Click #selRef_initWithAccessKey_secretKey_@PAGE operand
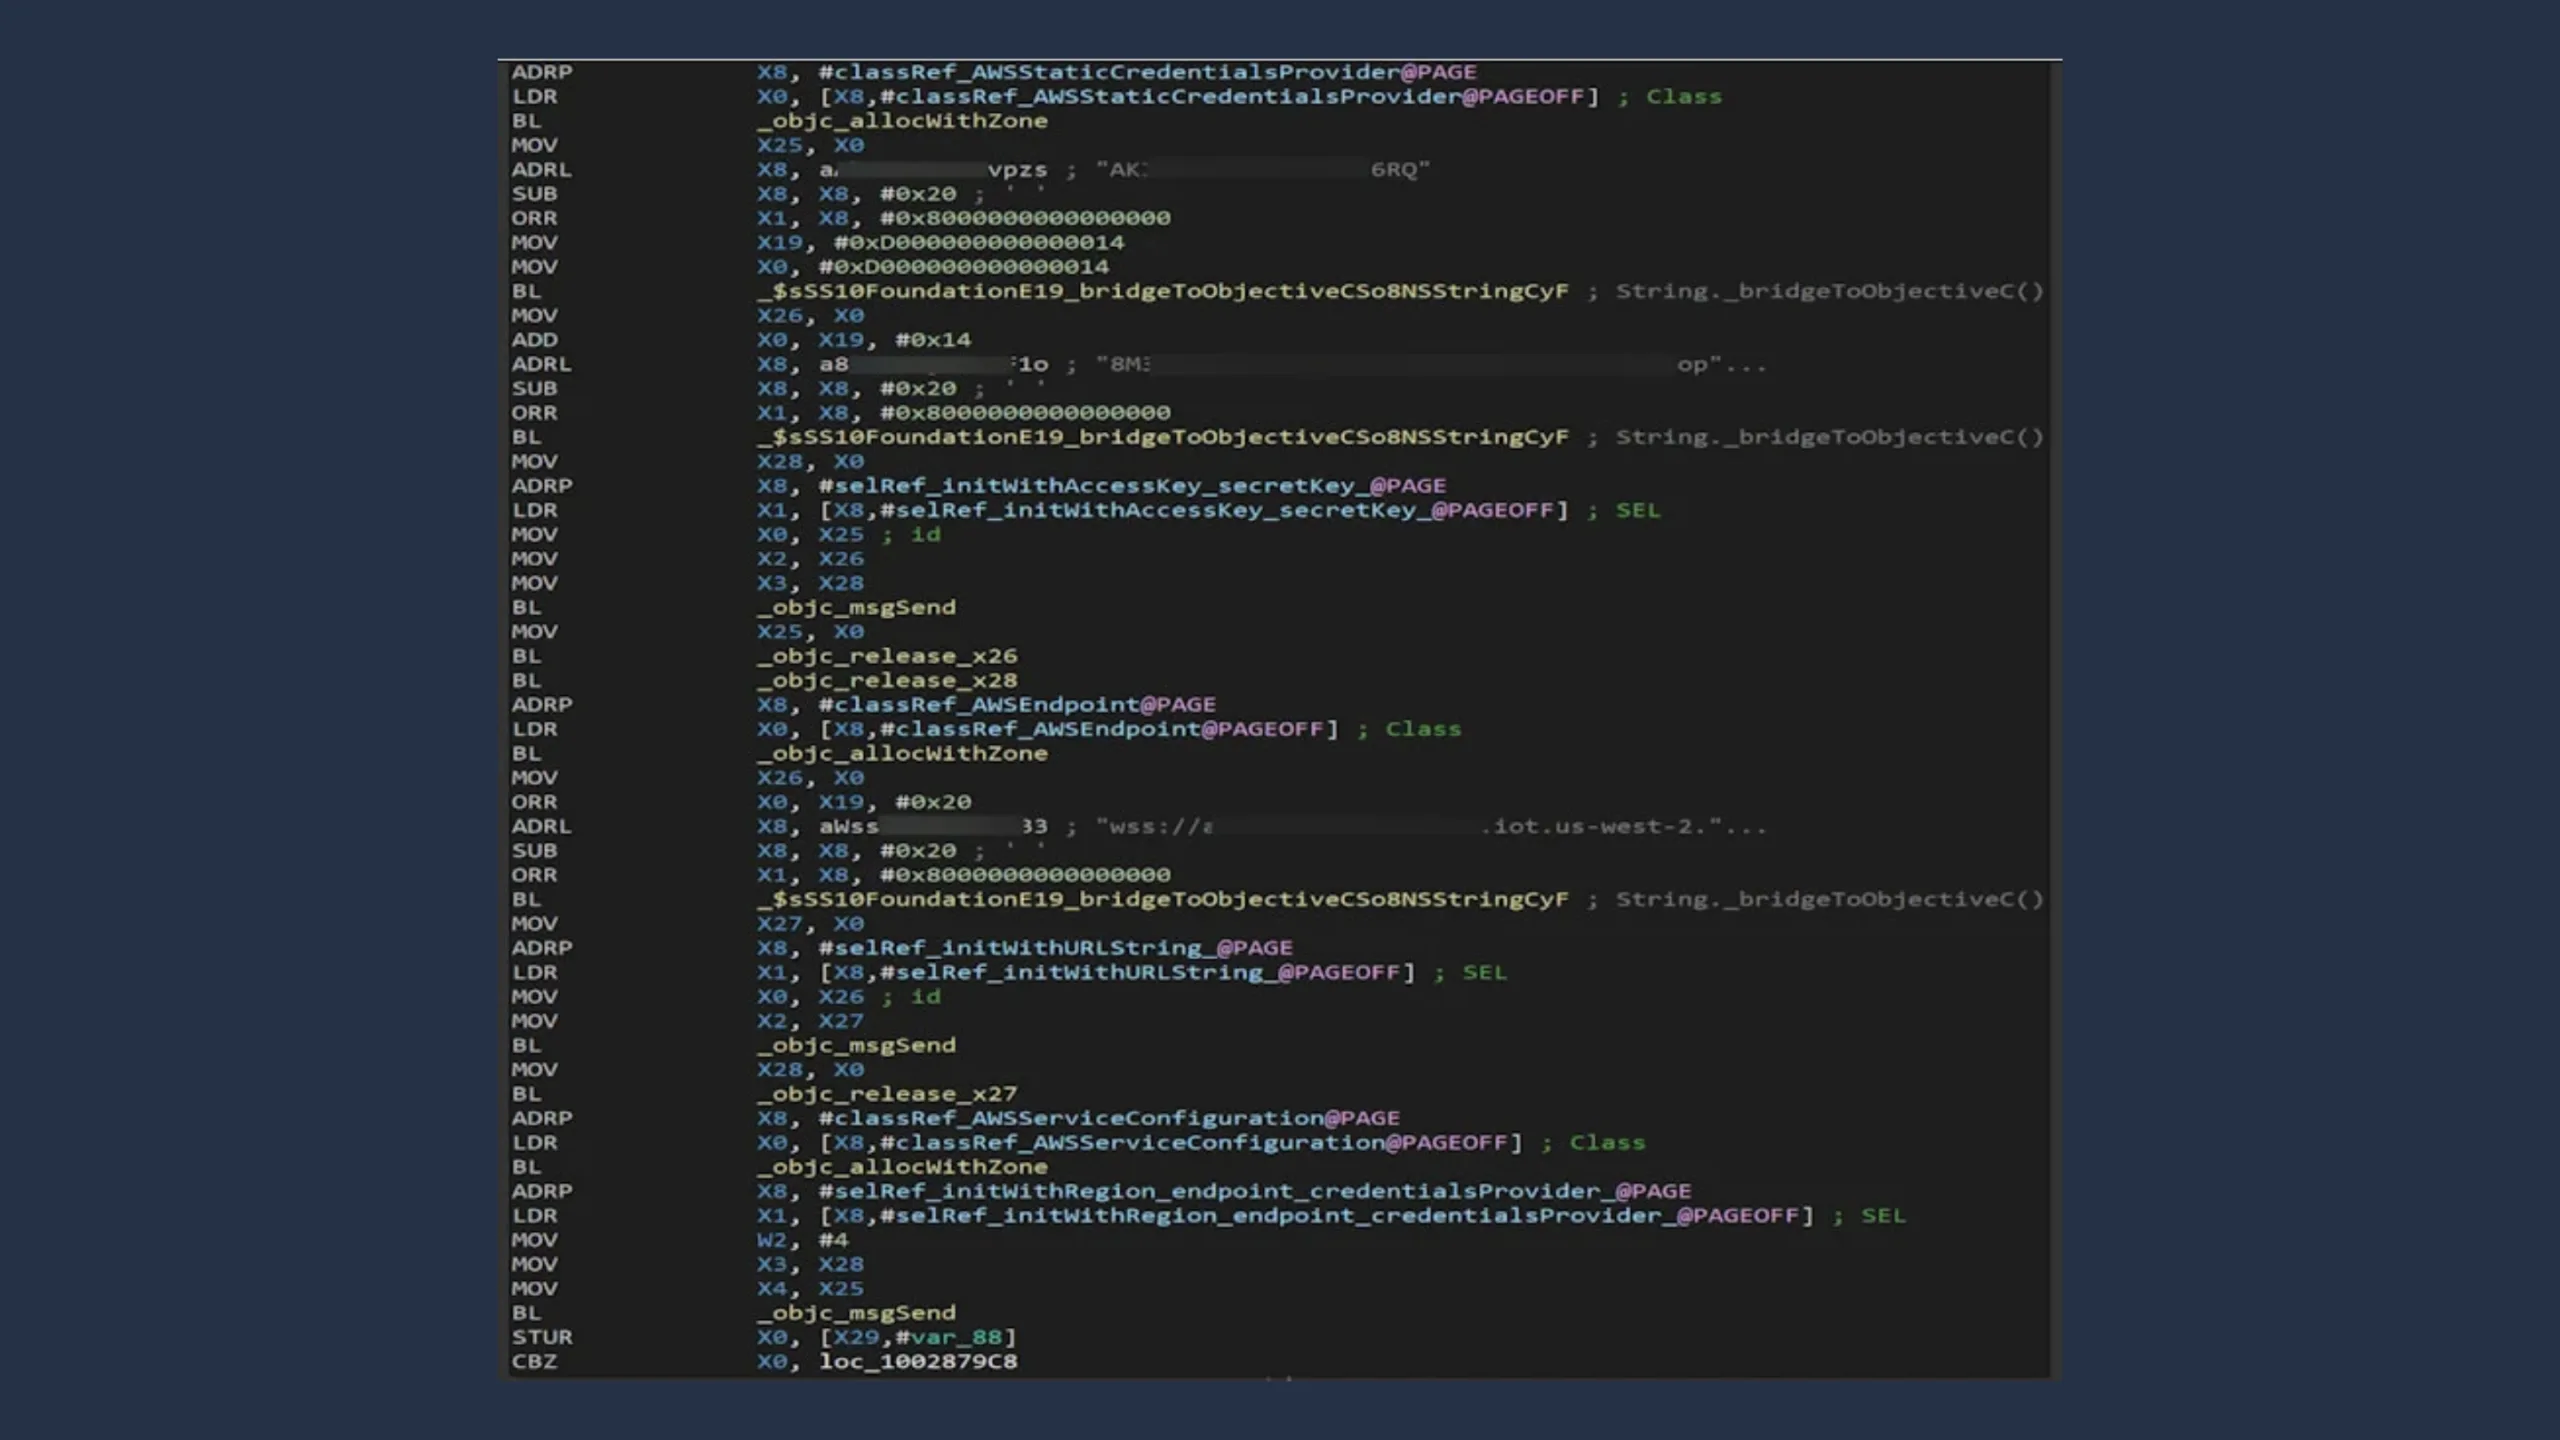 pyautogui.click(x=1132, y=486)
